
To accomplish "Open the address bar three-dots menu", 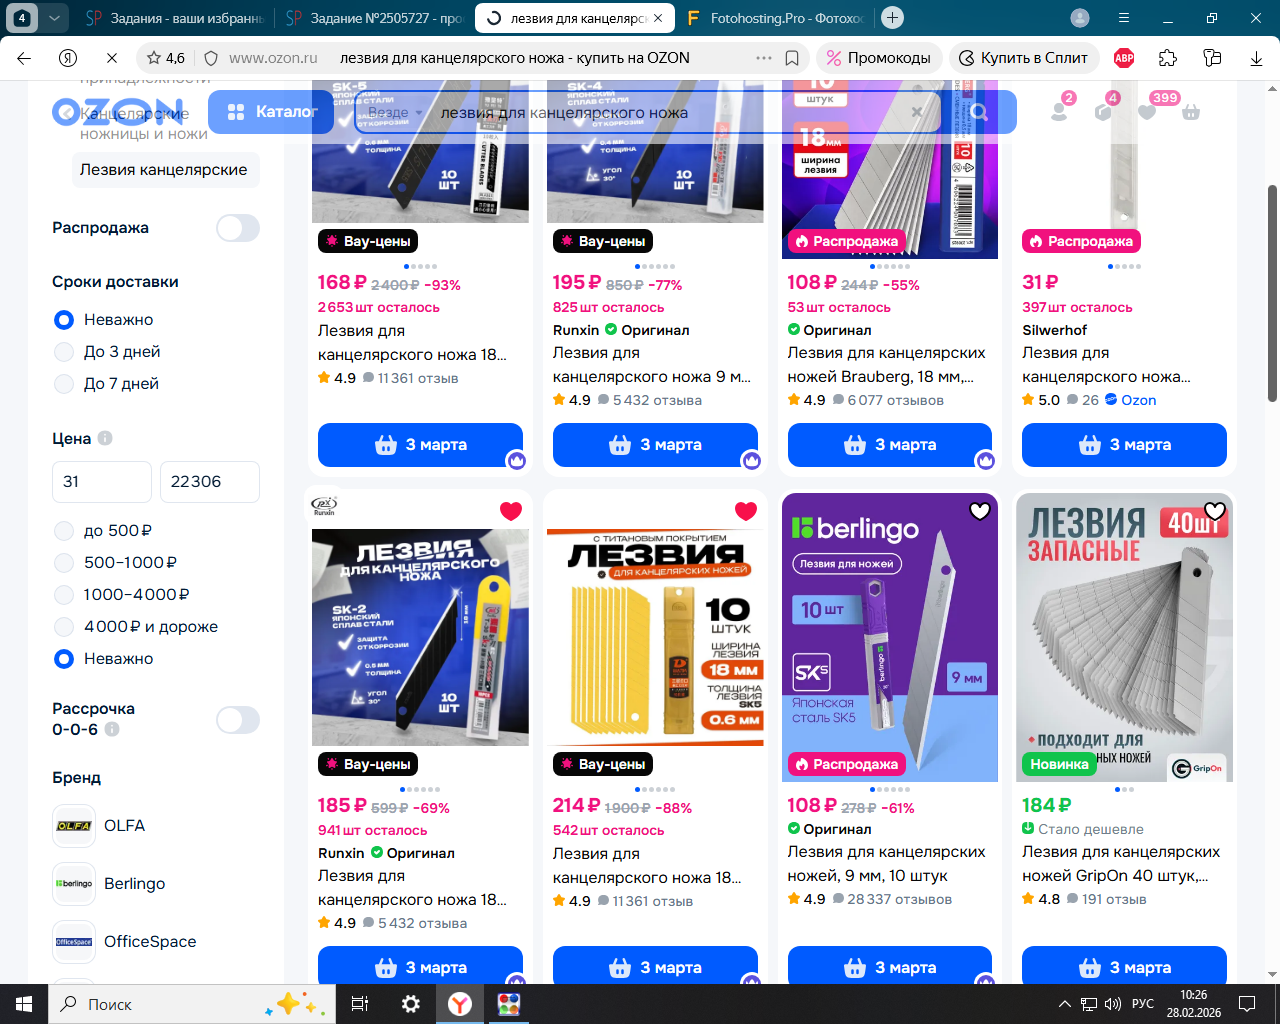I will click(x=764, y=58).
